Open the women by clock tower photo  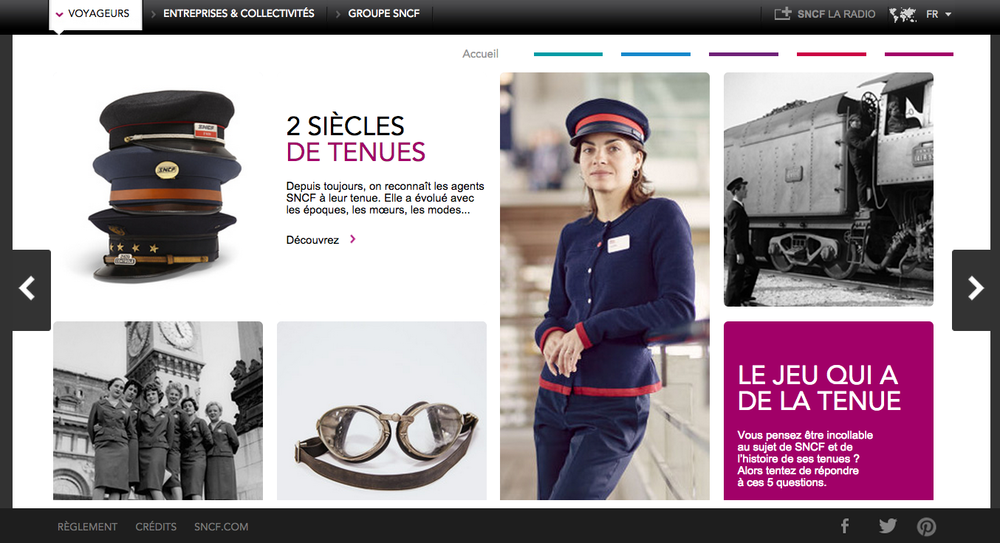tap(158, 410)
